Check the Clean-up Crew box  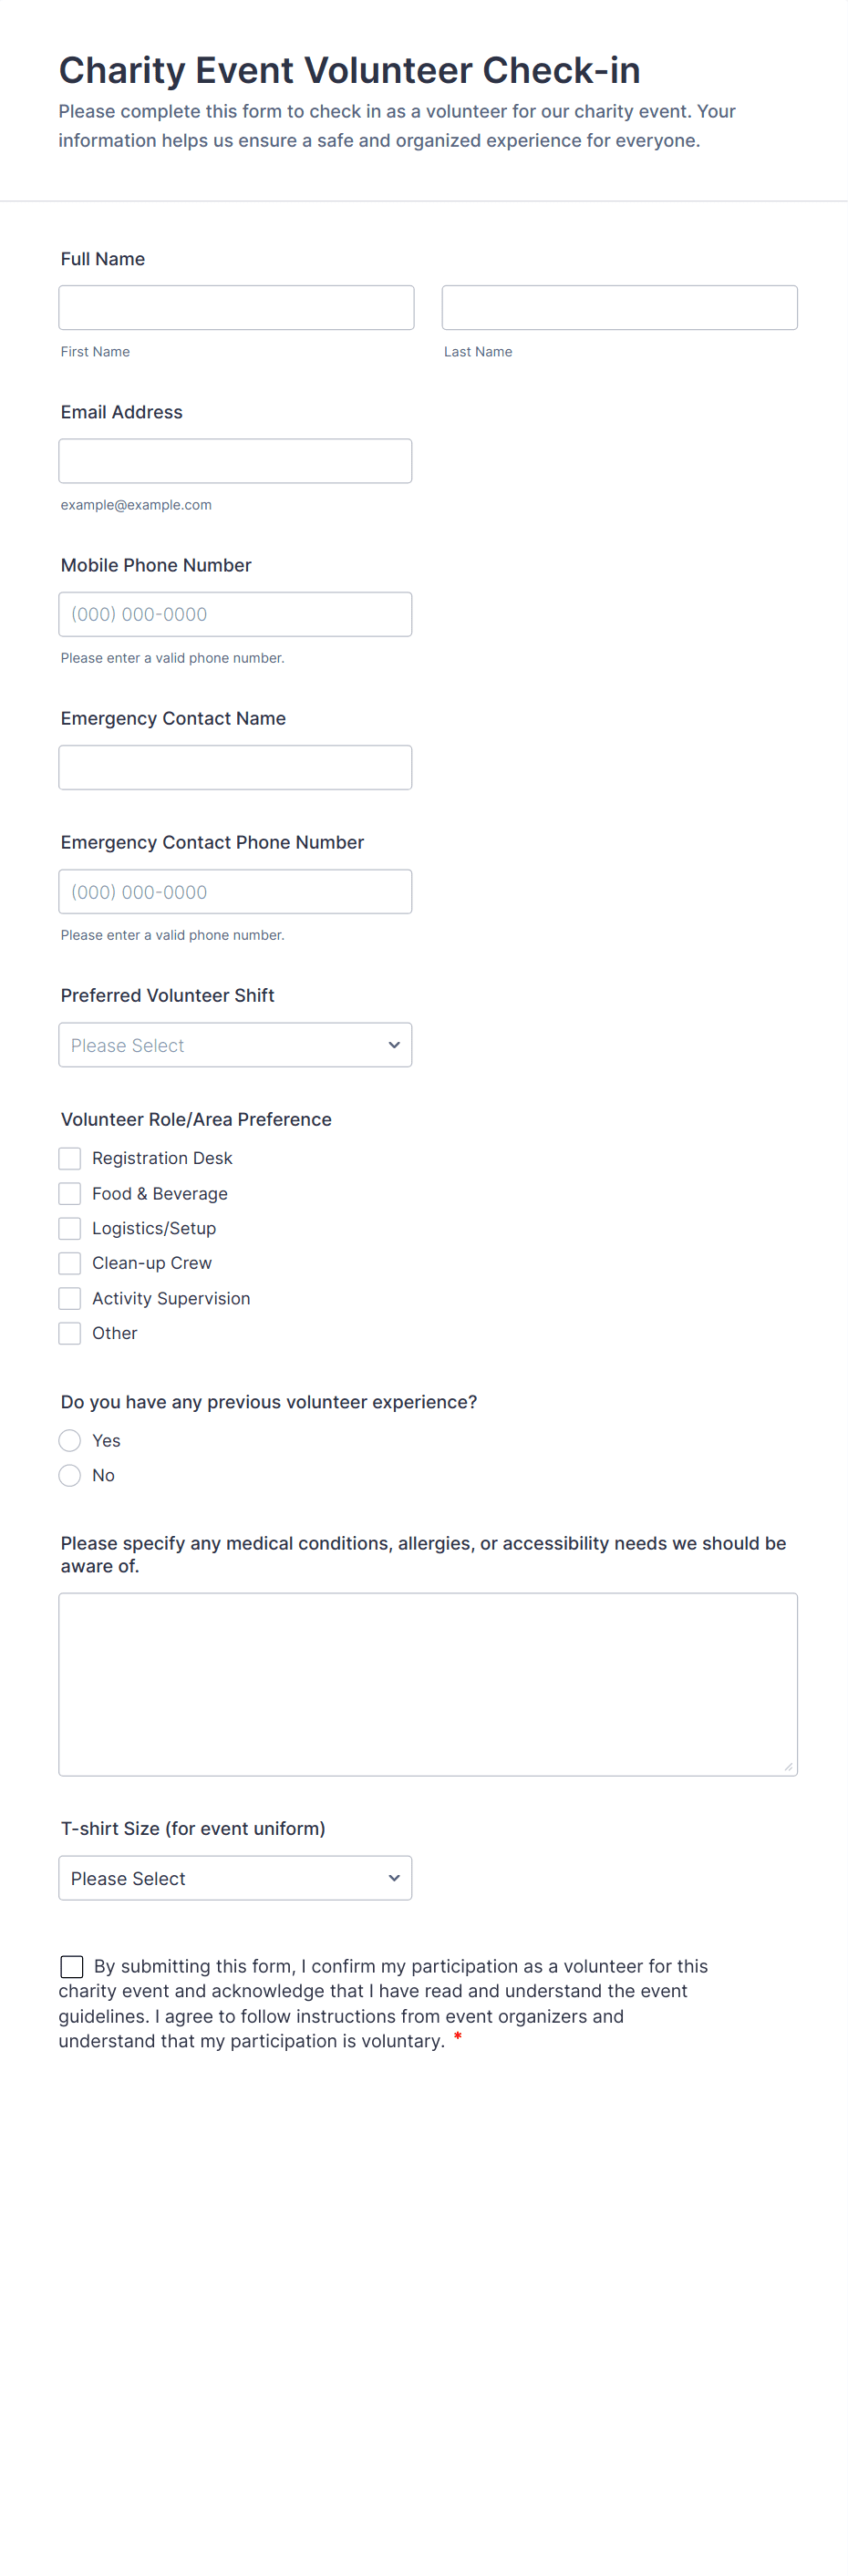70,1263
